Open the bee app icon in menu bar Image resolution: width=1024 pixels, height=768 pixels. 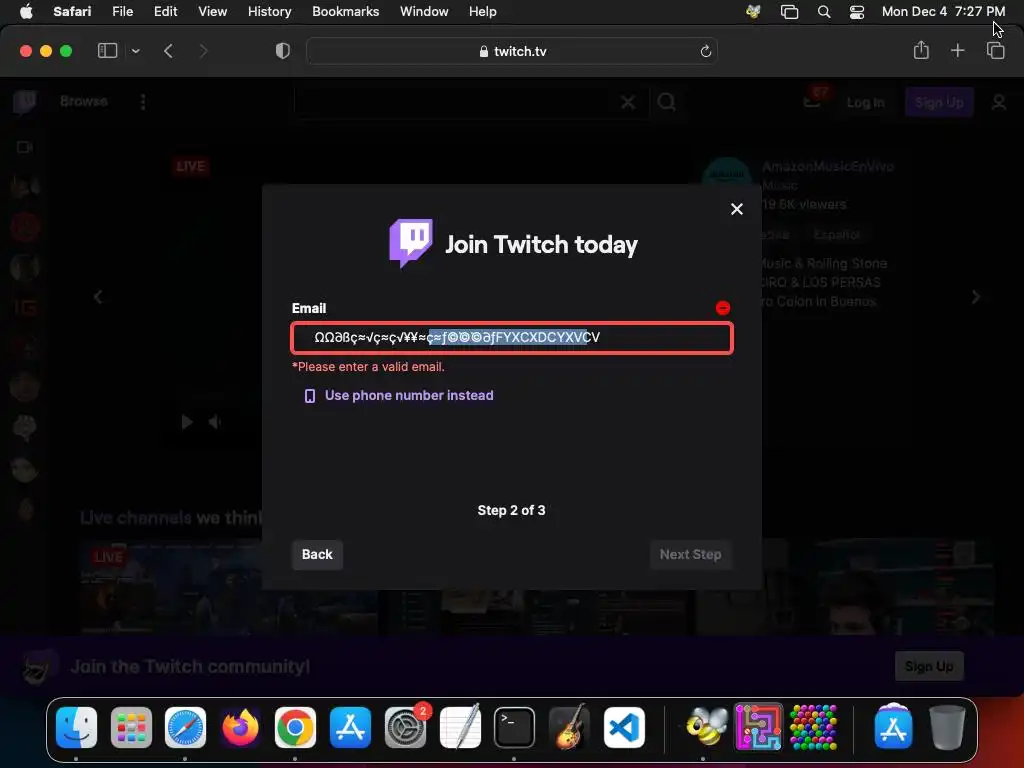[x=753, y=12]
